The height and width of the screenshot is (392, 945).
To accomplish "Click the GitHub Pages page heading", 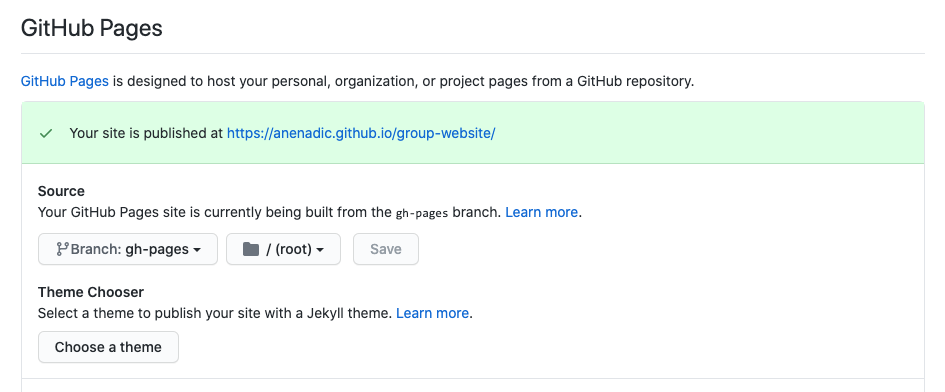I will 92,28.
